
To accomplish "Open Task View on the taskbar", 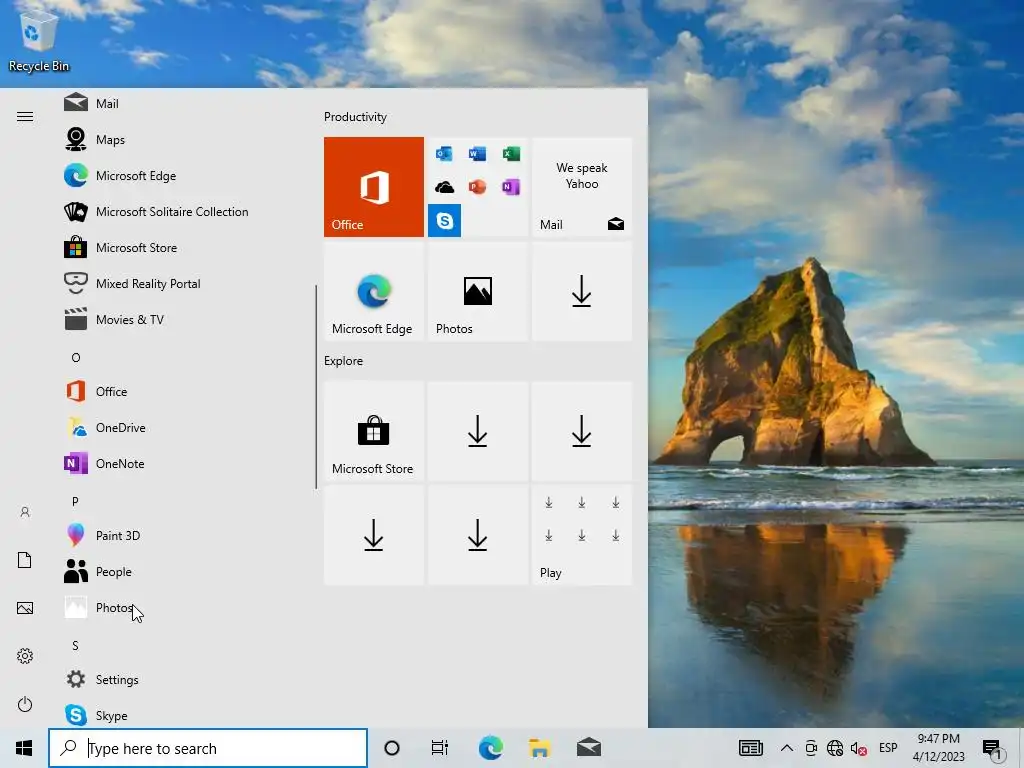I will pos(440,748).
